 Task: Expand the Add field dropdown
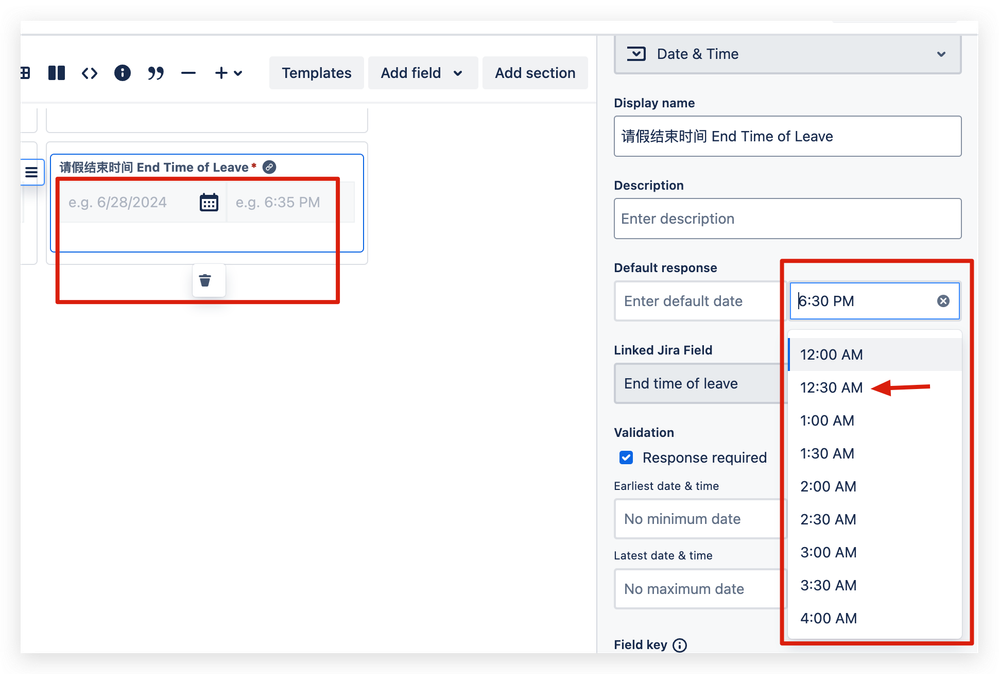[x=422, y=73]
